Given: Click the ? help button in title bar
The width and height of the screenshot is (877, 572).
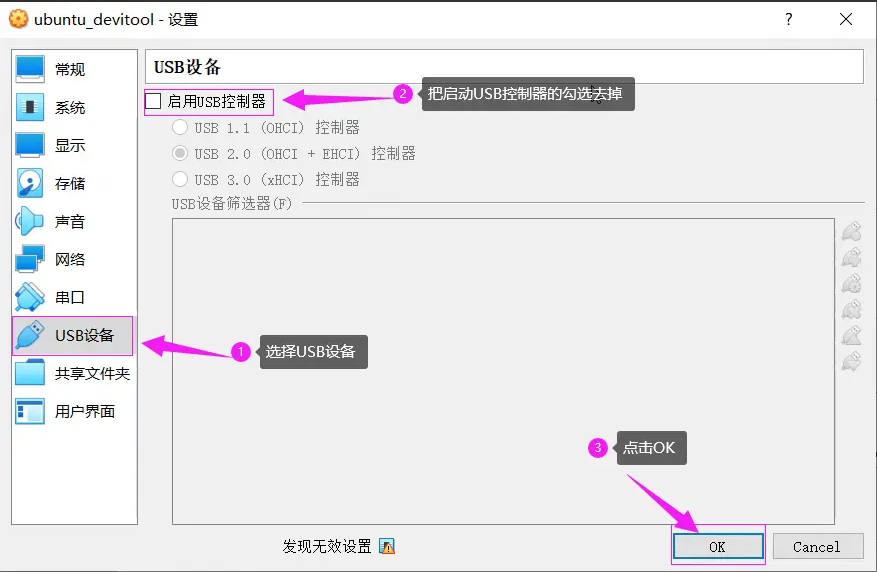Looking at the screenshot, I should pyautogui.click(x=788, y=19).
